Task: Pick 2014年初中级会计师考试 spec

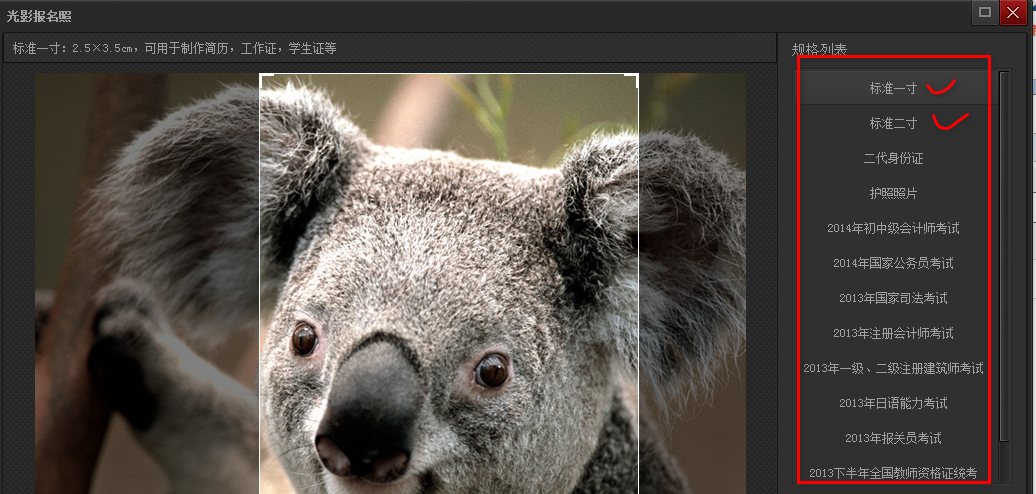Action: pos(893,229)
